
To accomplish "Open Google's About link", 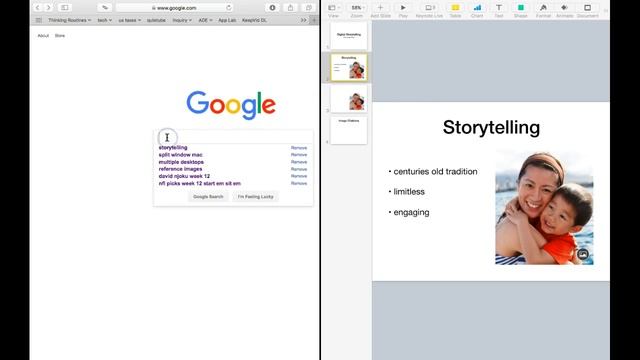I will [43, 36].
